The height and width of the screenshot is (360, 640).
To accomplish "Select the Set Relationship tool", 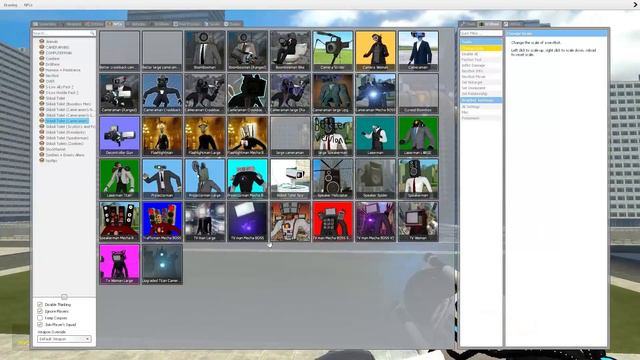I will tap(481, 93).
